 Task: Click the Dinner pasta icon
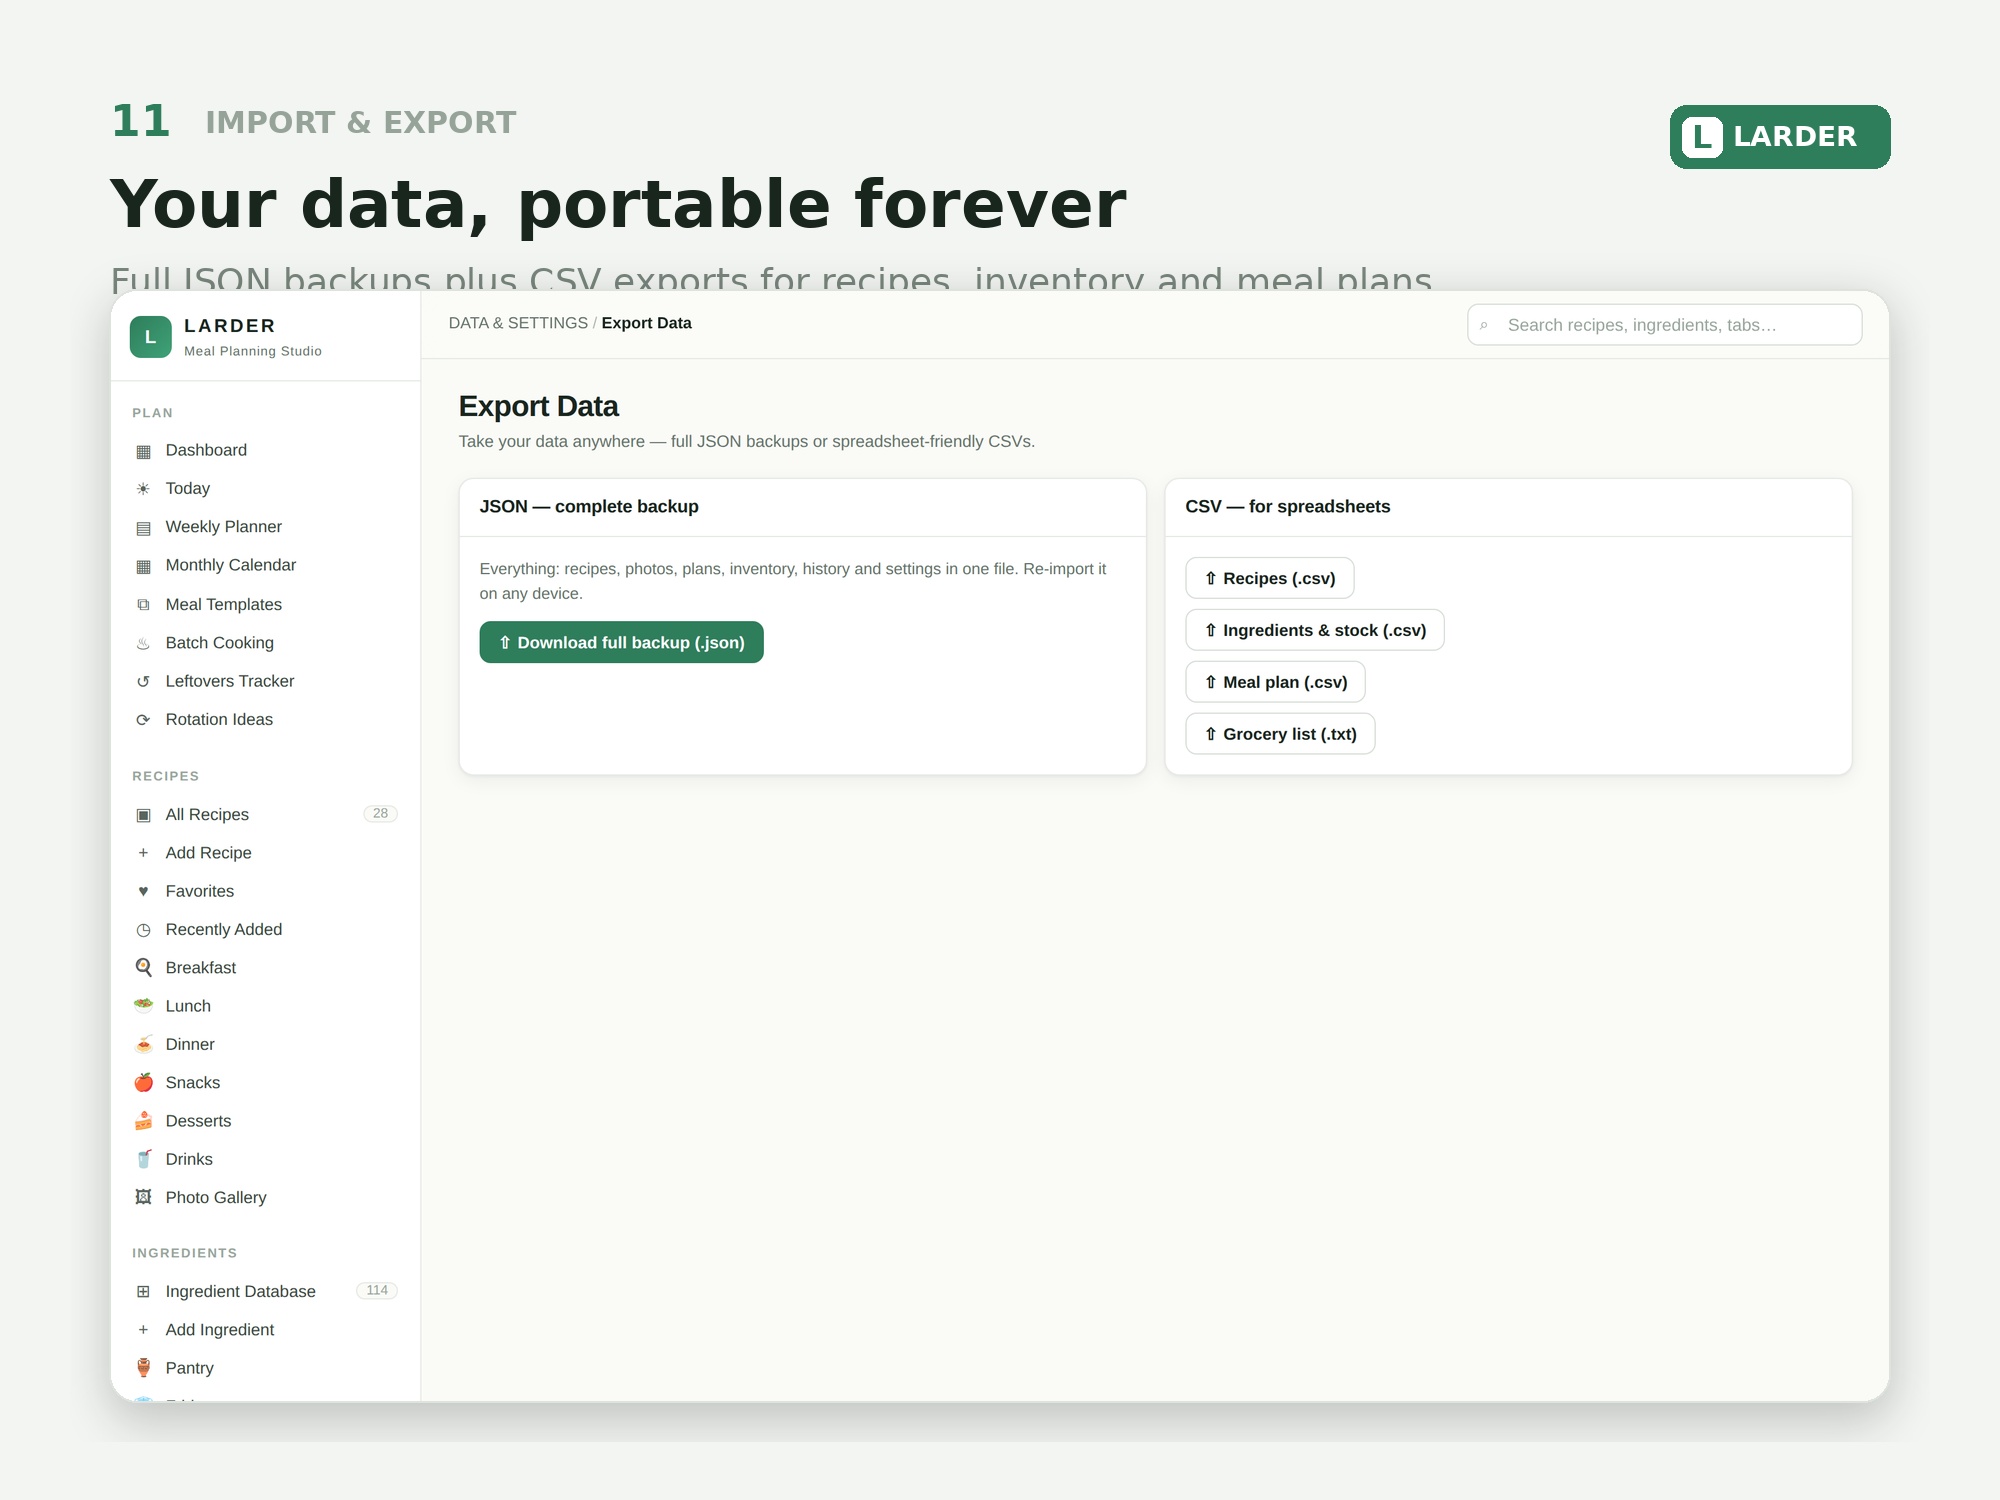(x=143, y=1044)
